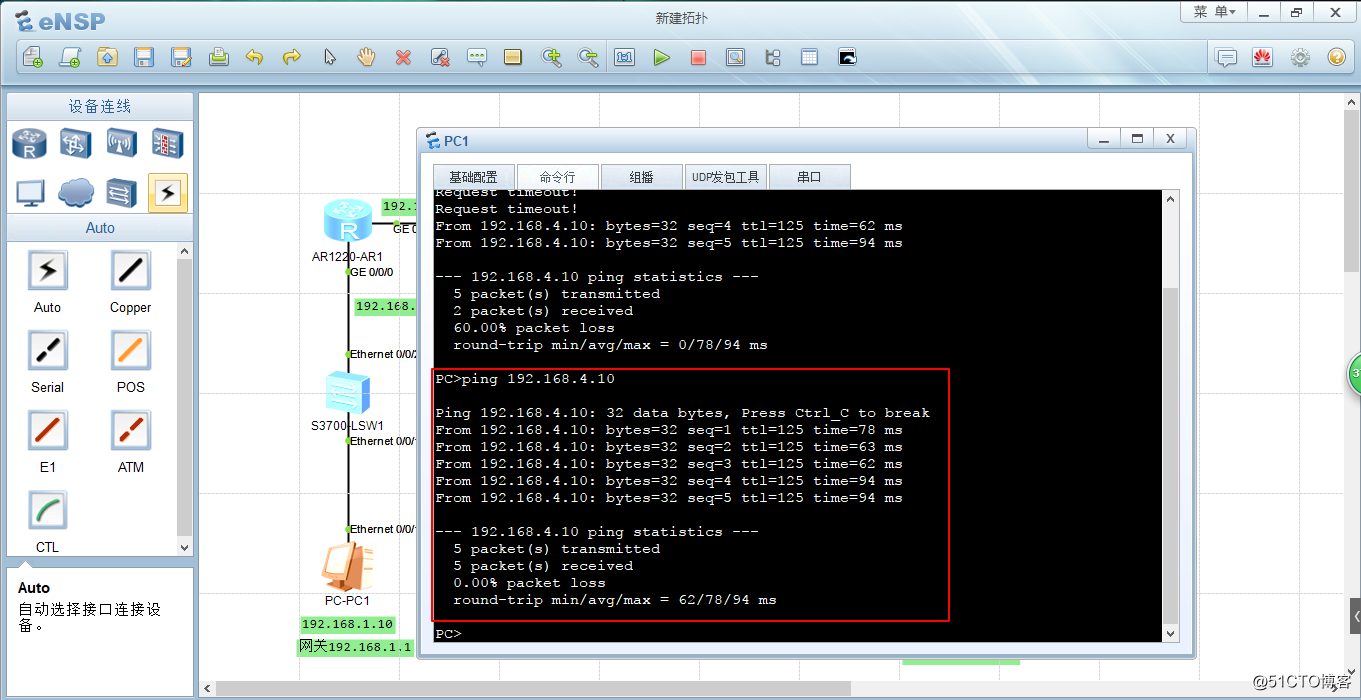1361x700 pixels.
Task: Select the AR1220-AR1 router on canvas
Action: tap(347, 221)
